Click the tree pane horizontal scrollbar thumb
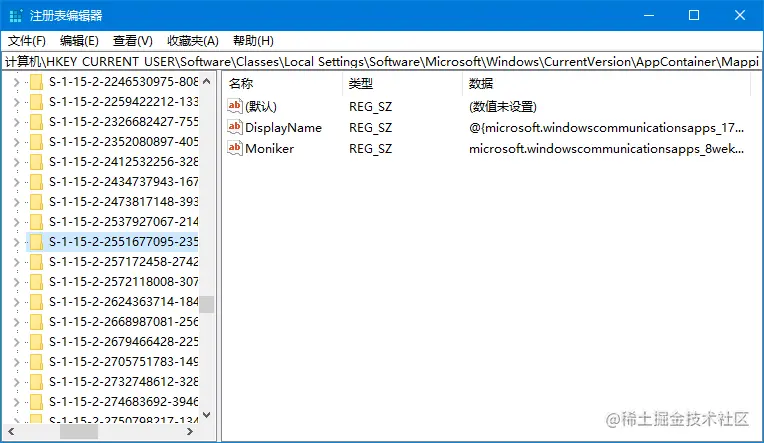This screenshot has width=764, height=443. click(79, 431)
